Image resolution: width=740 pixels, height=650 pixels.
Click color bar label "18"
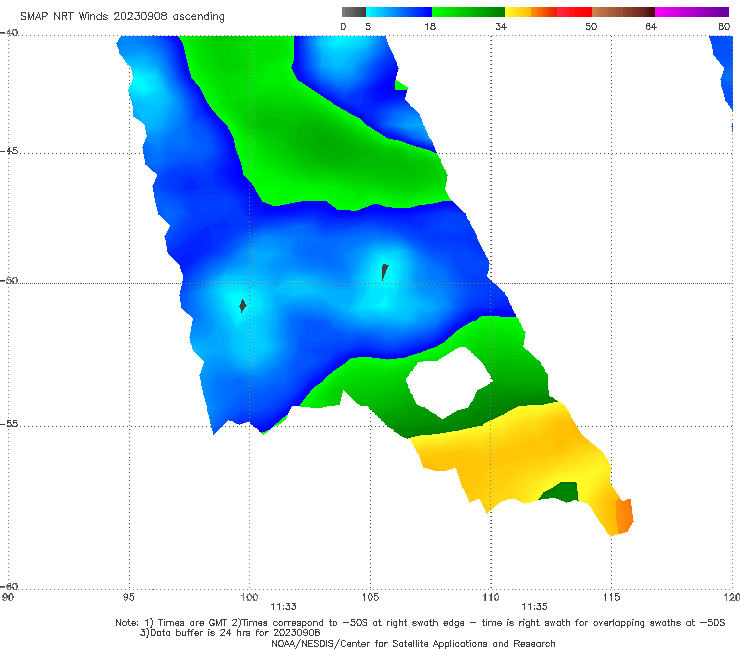(x=430, y=26)
